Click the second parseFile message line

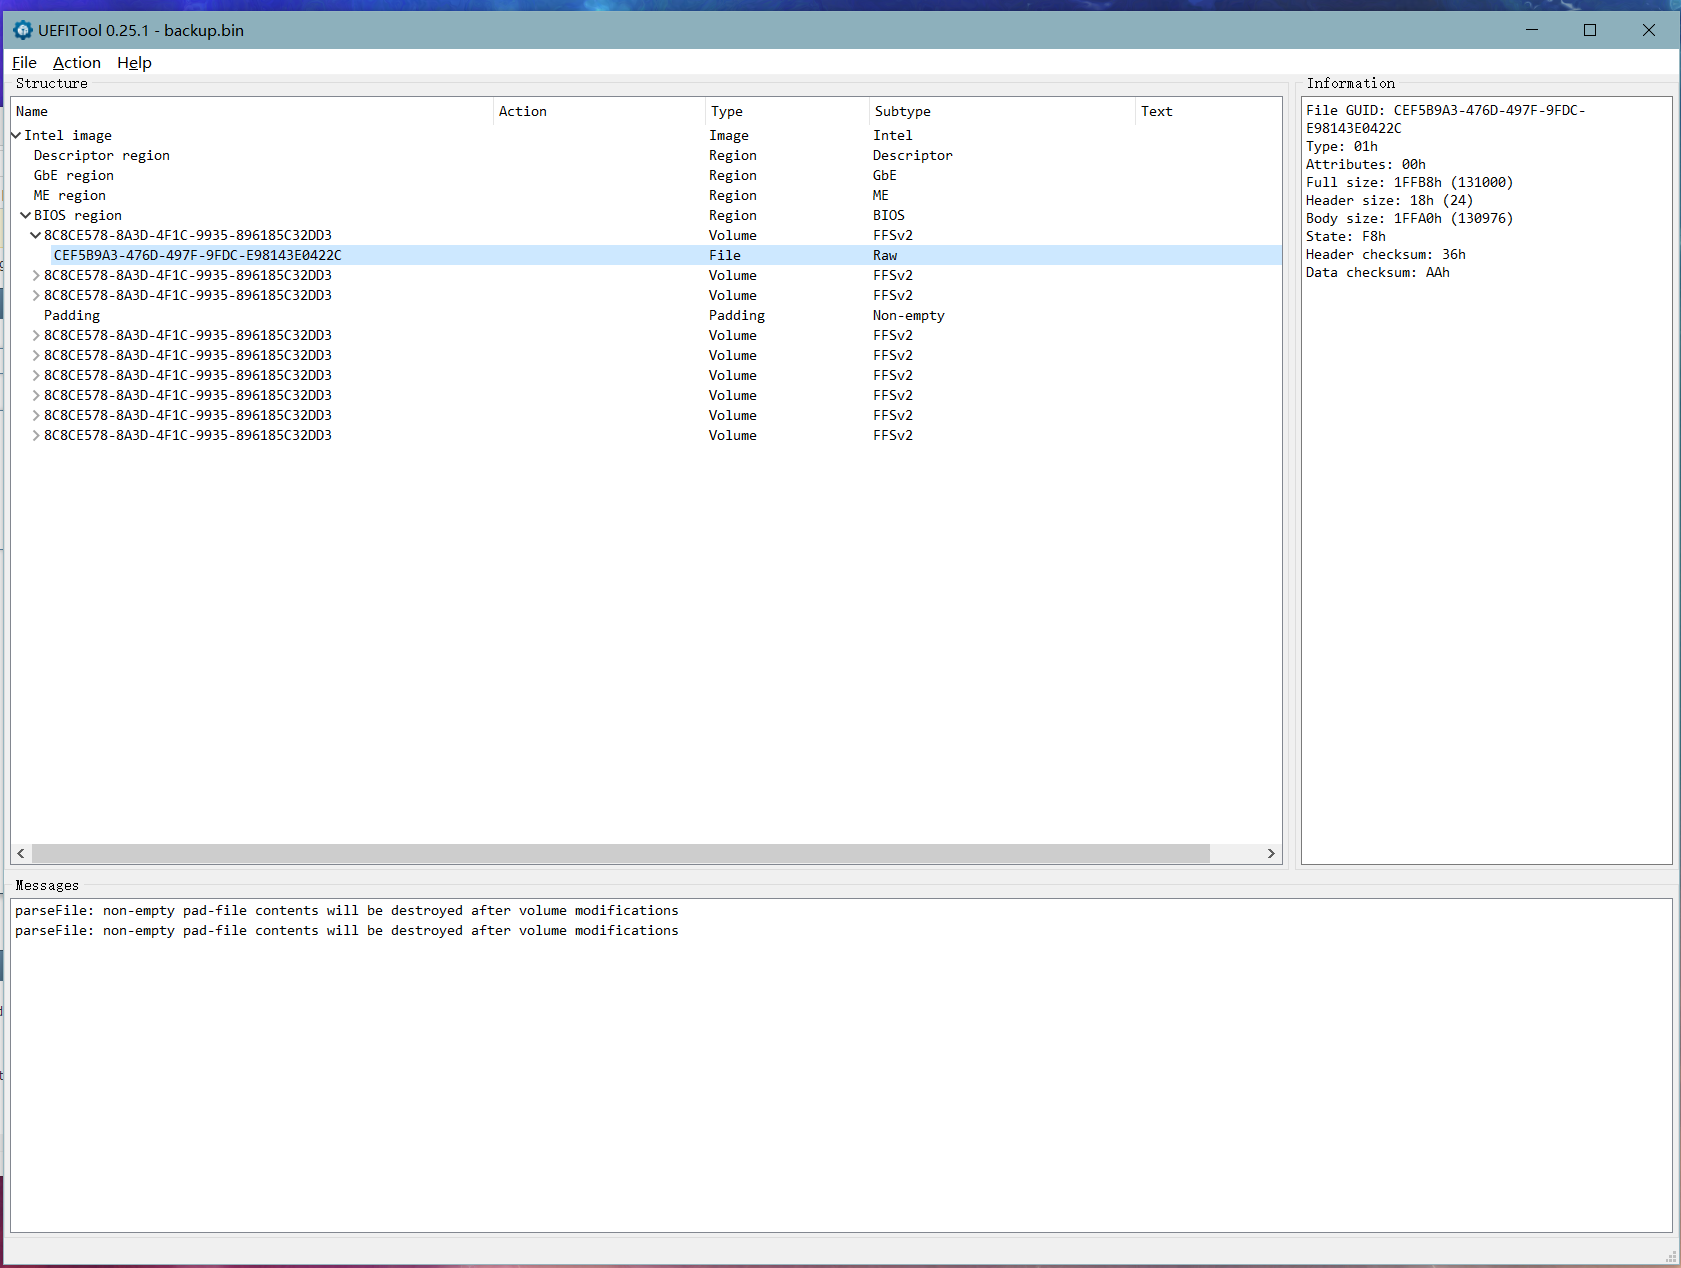[347, 930]
